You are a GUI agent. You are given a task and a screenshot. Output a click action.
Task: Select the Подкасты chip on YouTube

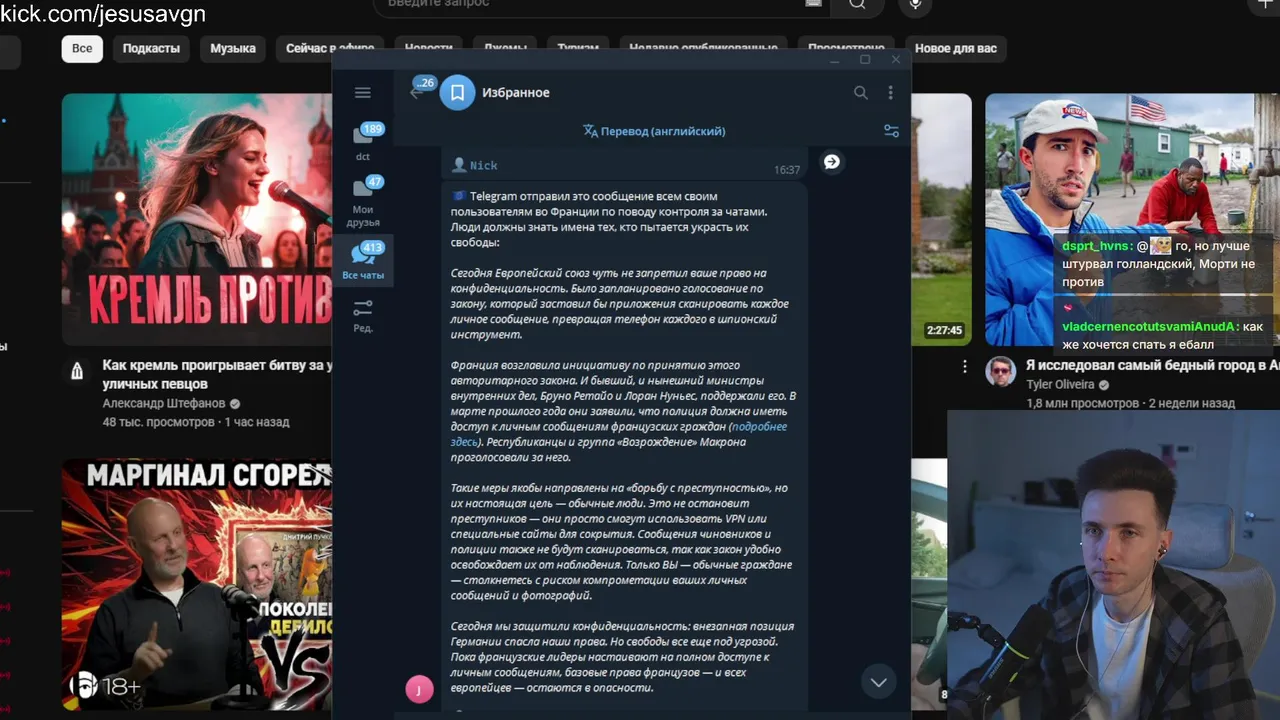[x=151, y=48]
